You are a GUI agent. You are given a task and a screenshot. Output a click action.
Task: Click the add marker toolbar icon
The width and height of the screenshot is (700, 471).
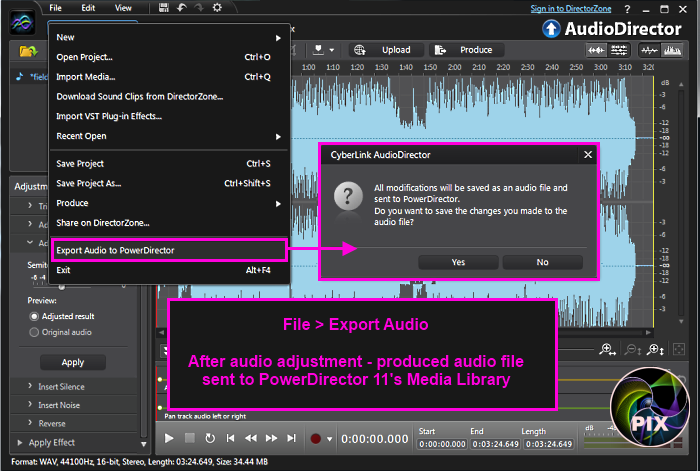318,50
